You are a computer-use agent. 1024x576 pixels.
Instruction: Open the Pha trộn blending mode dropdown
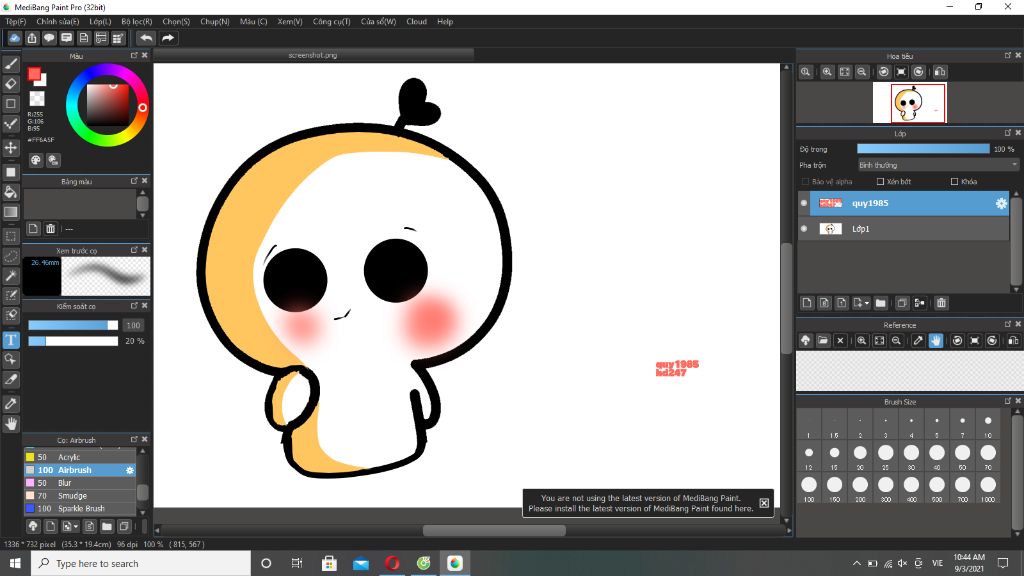[x=938, y=165]
